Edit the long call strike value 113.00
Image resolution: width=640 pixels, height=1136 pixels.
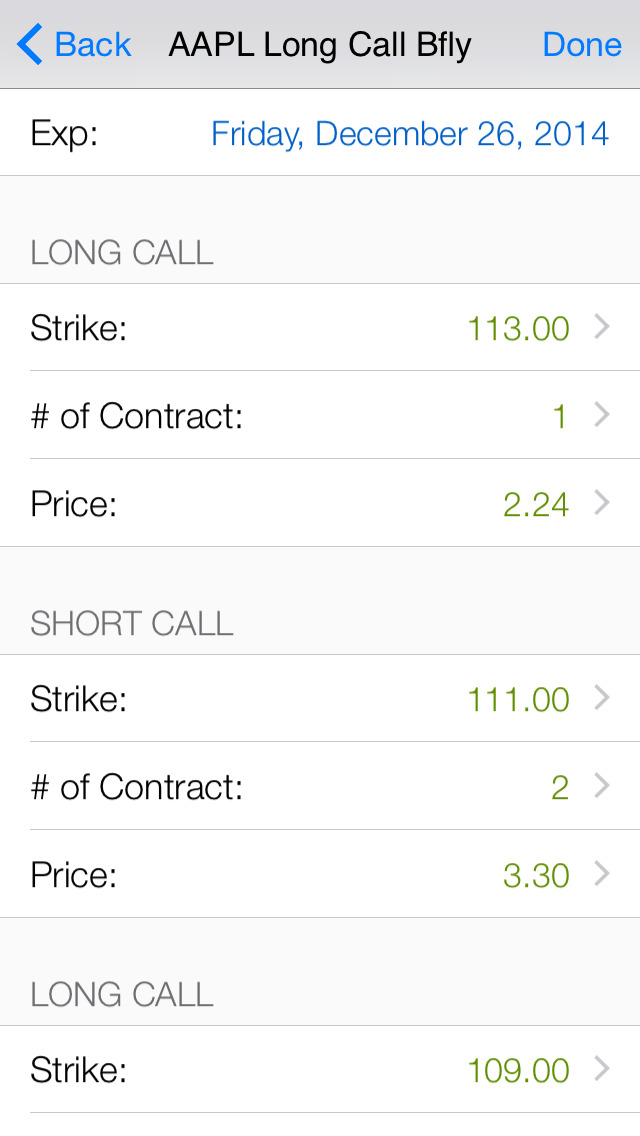(518, 328)
